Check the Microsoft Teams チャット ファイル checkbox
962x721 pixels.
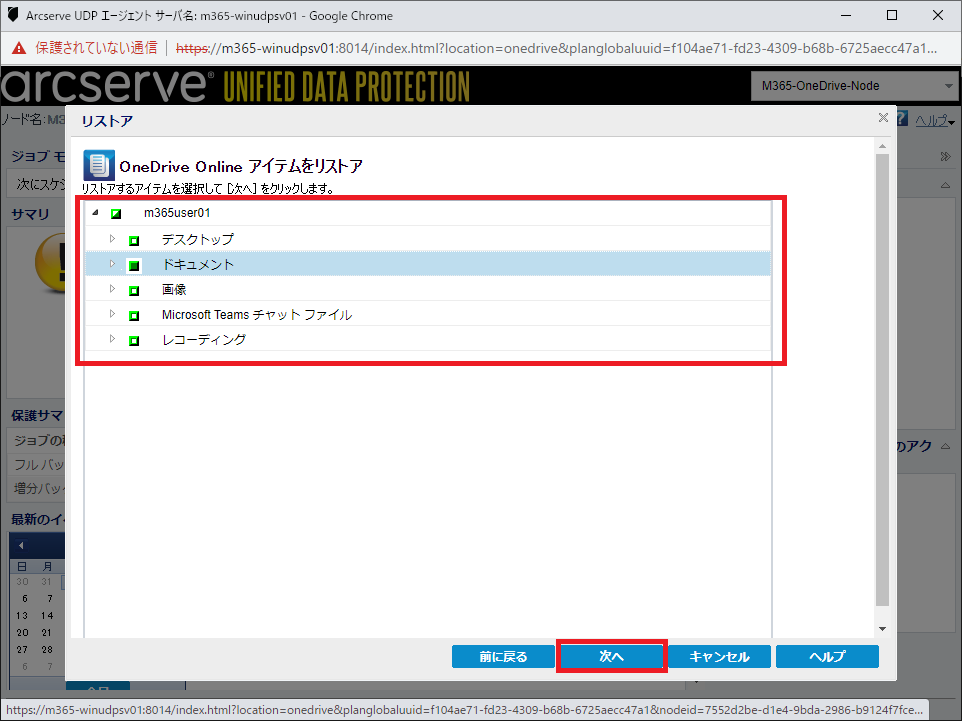click(134, 316)
